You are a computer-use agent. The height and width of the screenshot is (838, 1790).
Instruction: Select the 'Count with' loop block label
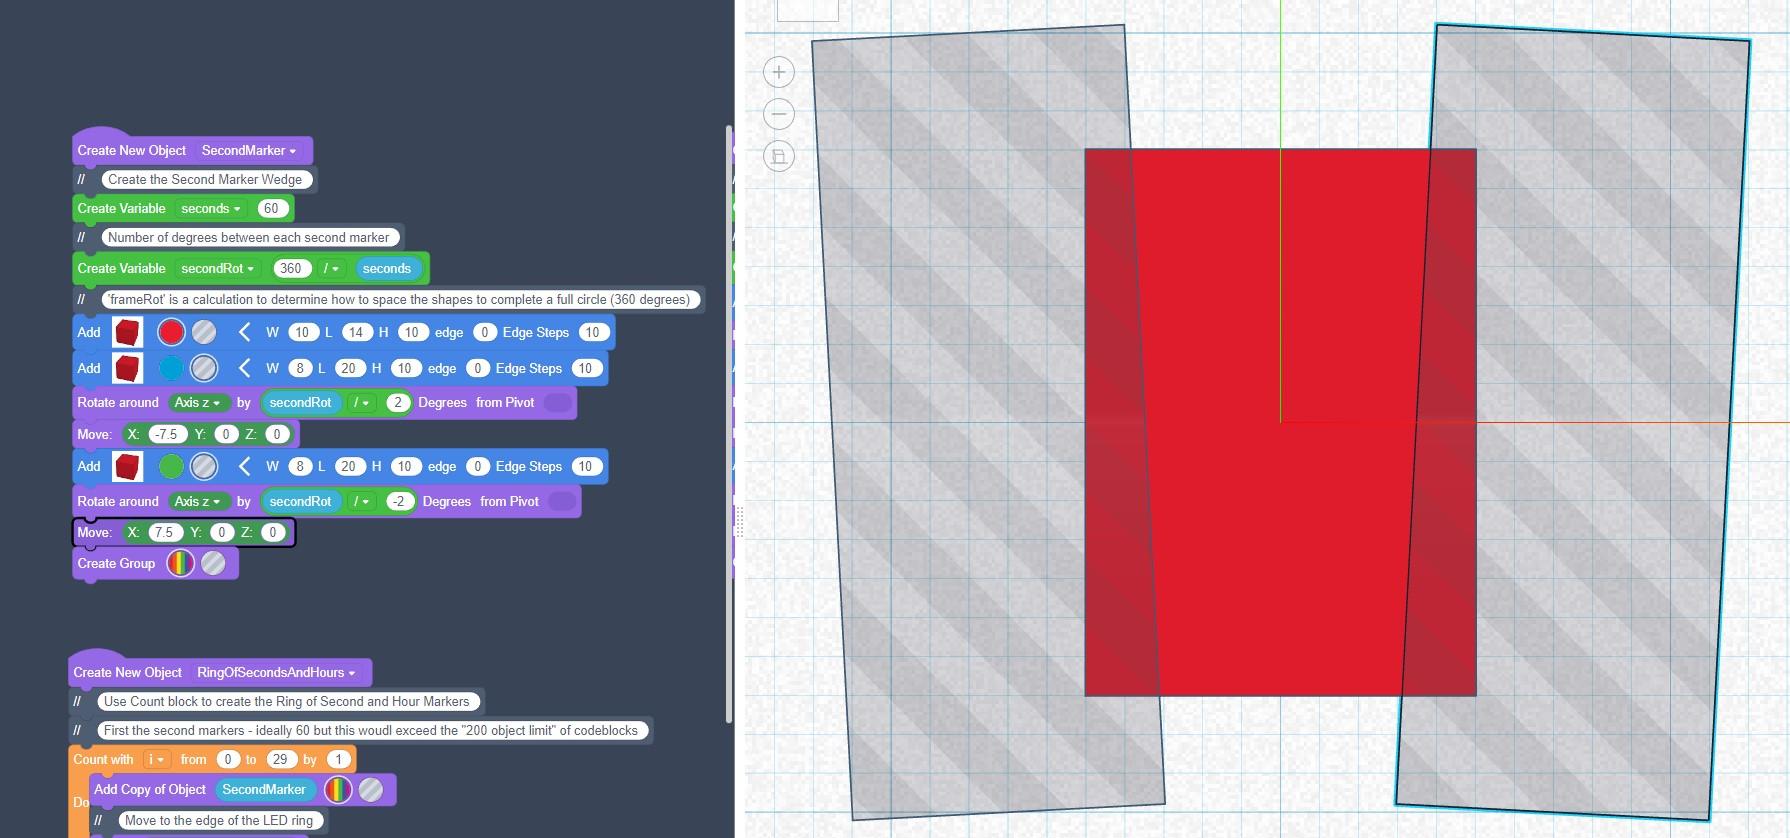click(103, 759)
